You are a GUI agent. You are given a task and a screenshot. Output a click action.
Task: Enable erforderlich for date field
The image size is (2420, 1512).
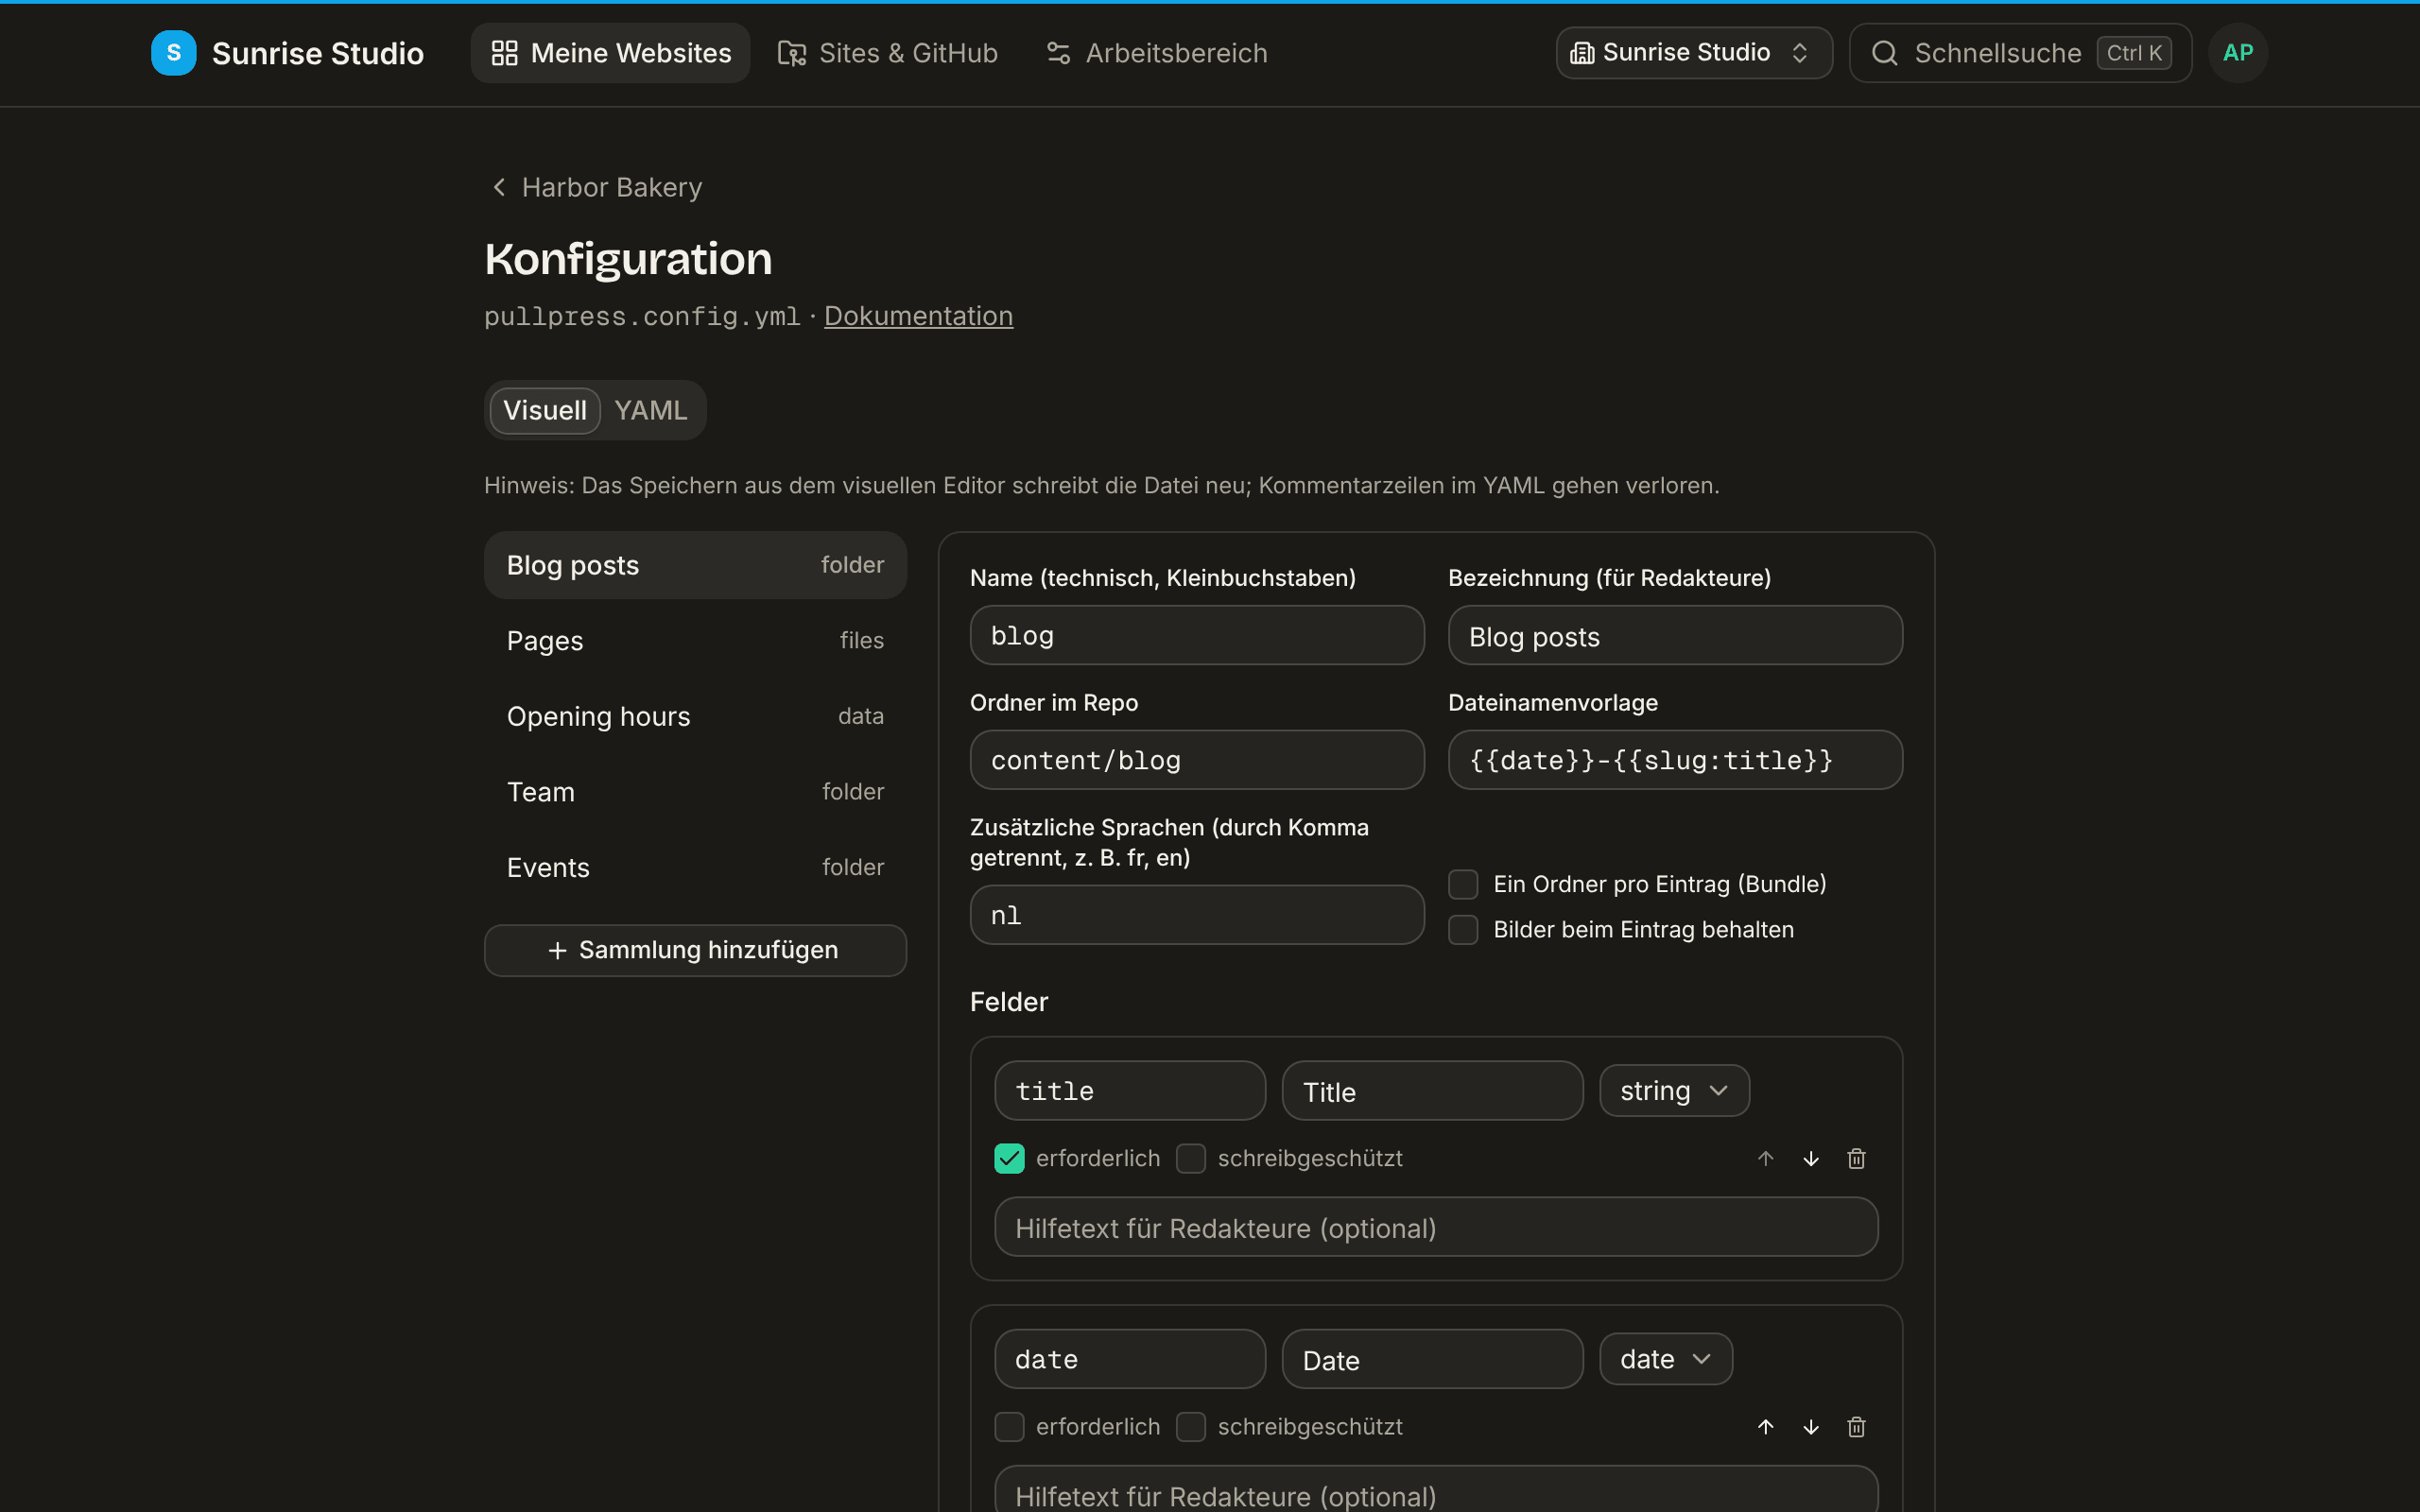[x=1009, y=1426]
